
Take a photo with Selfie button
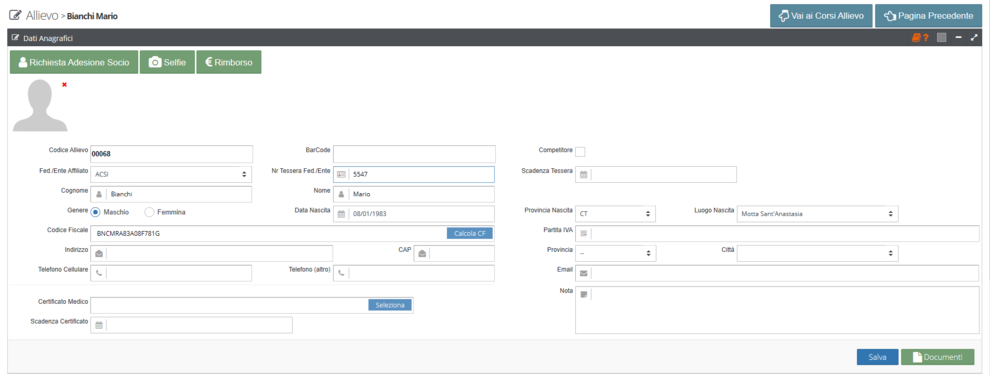(167, 63)
